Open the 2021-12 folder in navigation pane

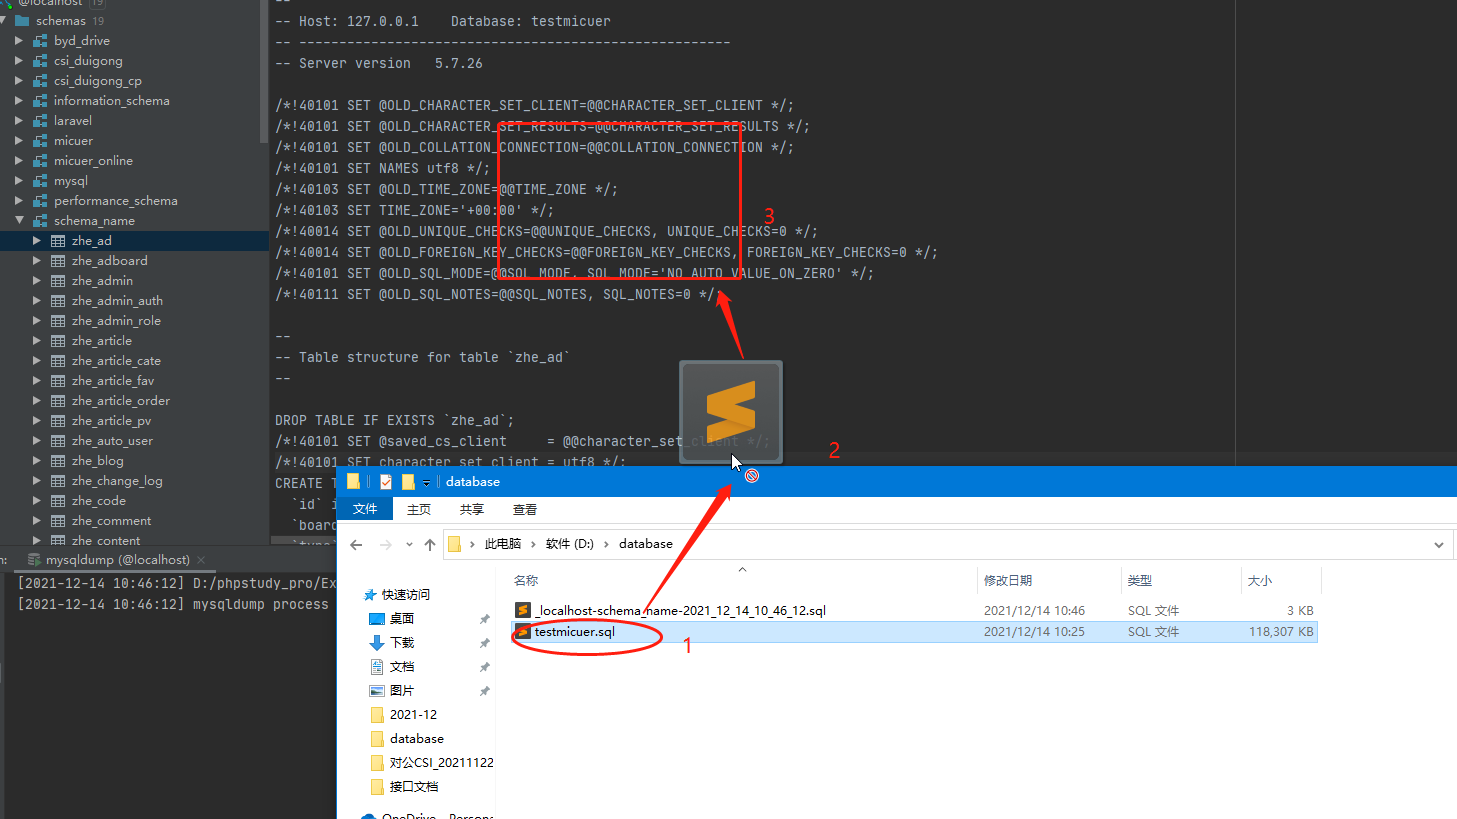click(413, 715)
